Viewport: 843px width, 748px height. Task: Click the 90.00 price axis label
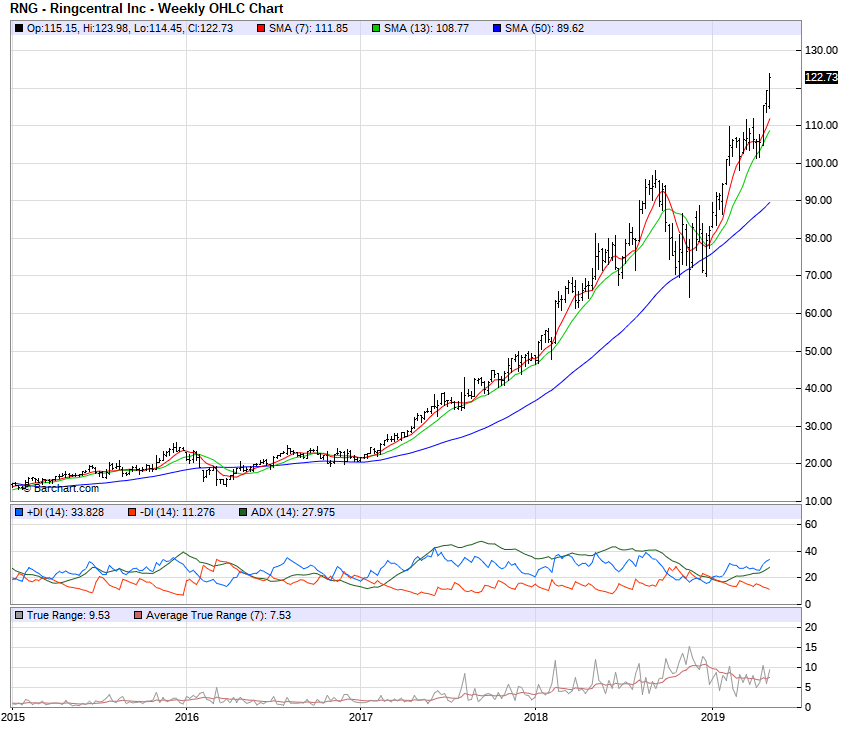(818, 201)
